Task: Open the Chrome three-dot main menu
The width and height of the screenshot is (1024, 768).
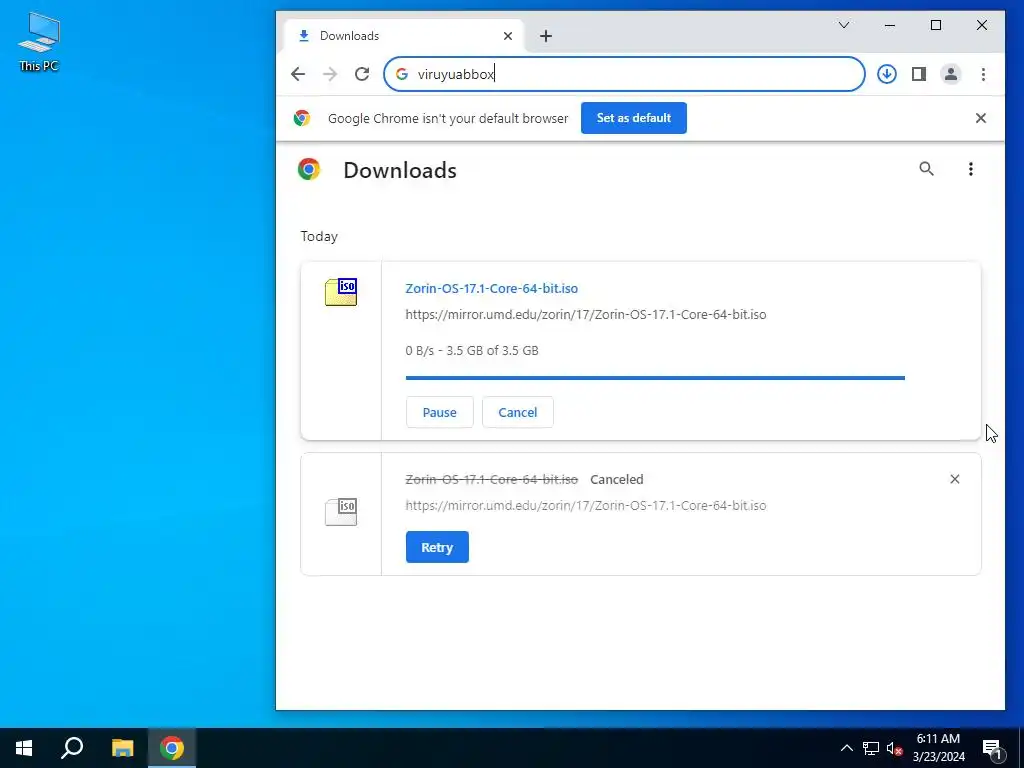Action: click(983, 74)
